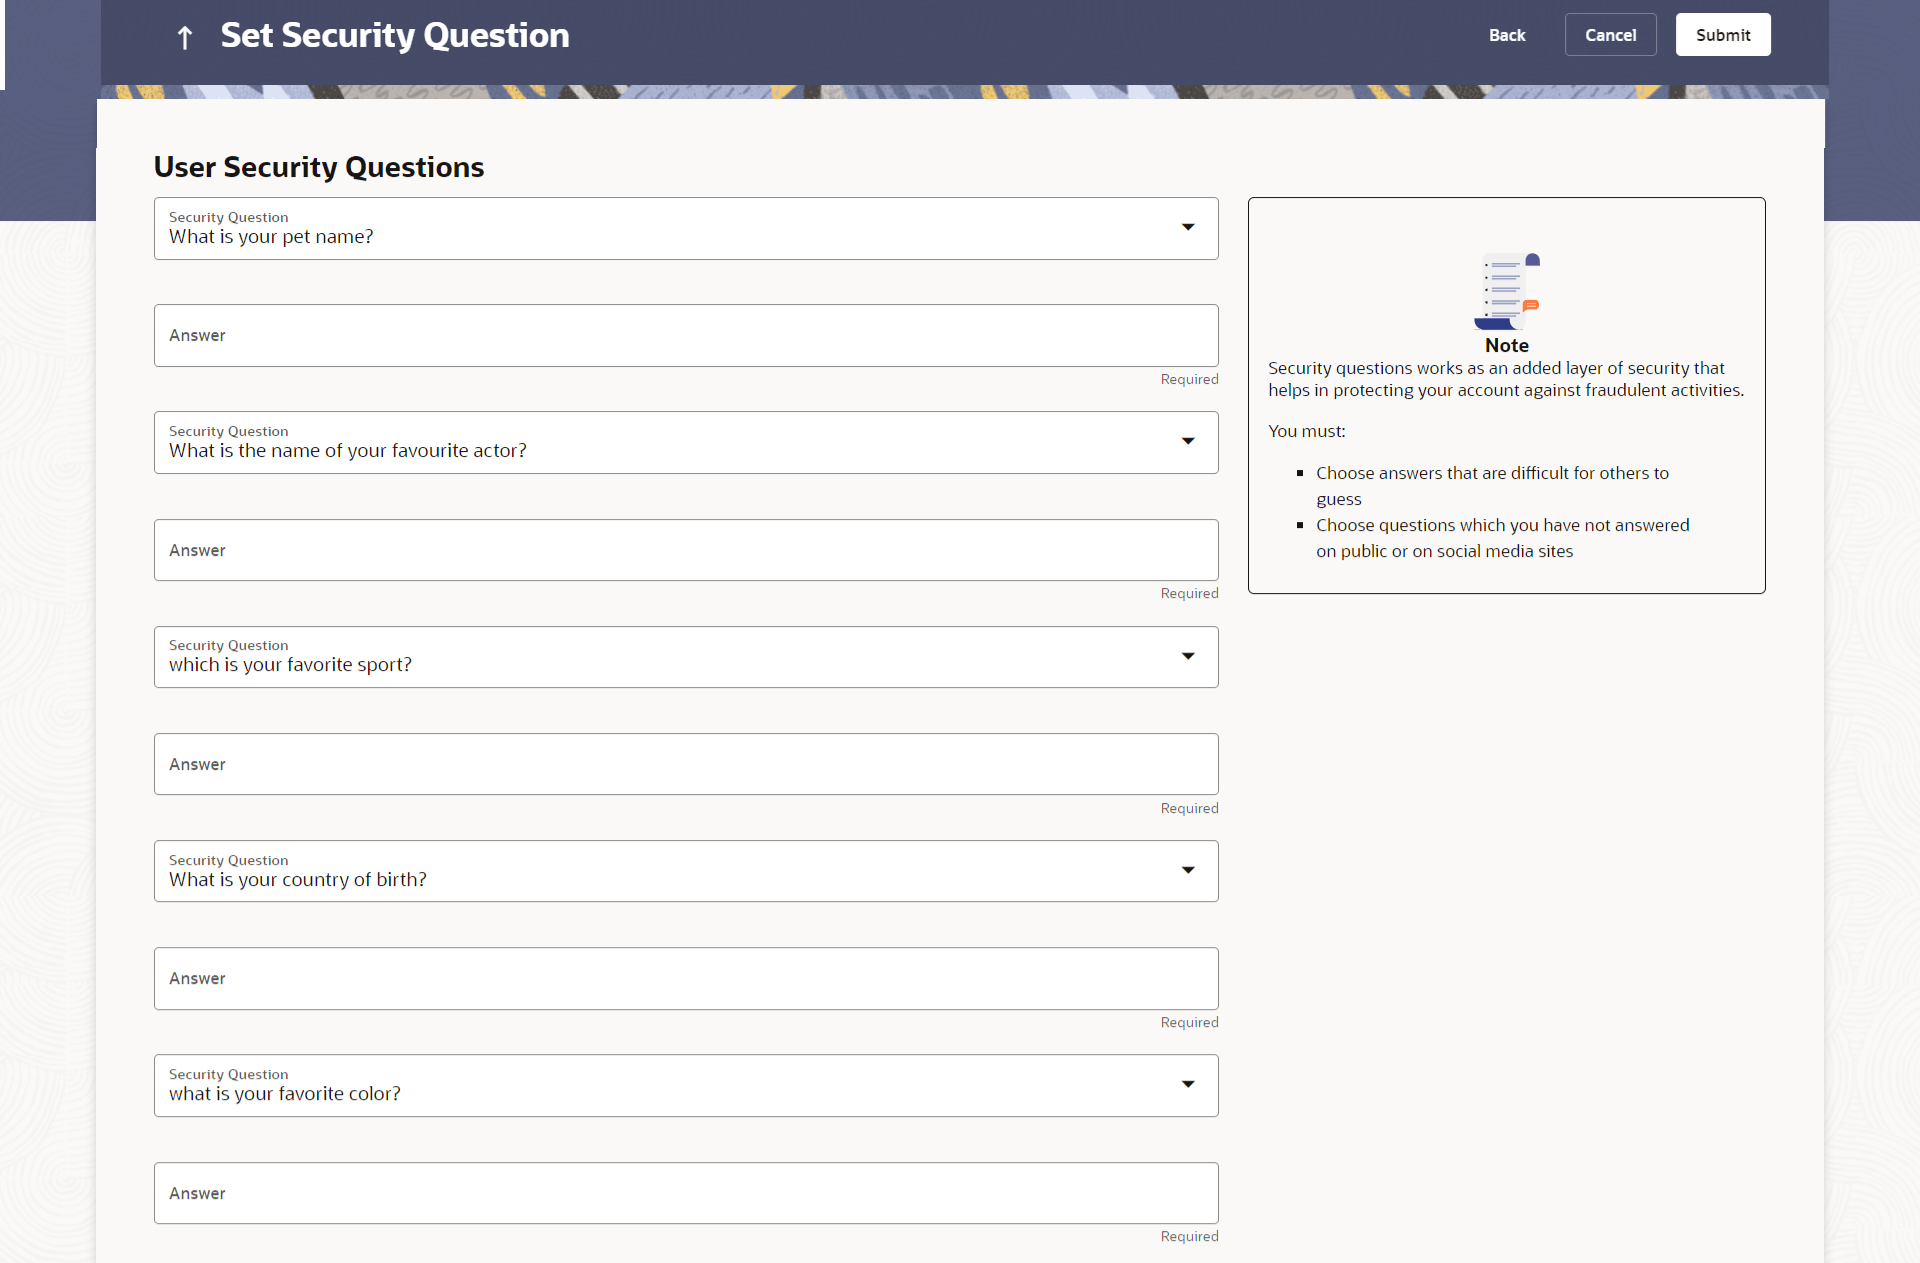Click the Answer input for country of birth

[686, 978]
